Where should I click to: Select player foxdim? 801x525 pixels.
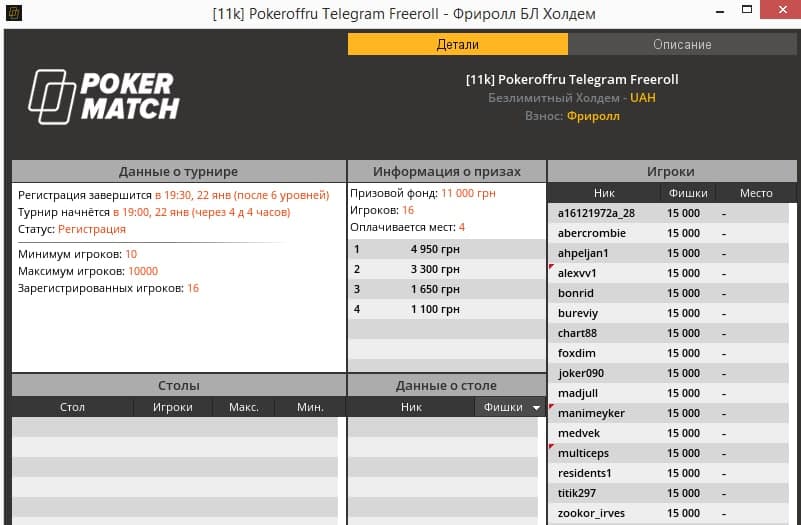[x=668, y=353]
